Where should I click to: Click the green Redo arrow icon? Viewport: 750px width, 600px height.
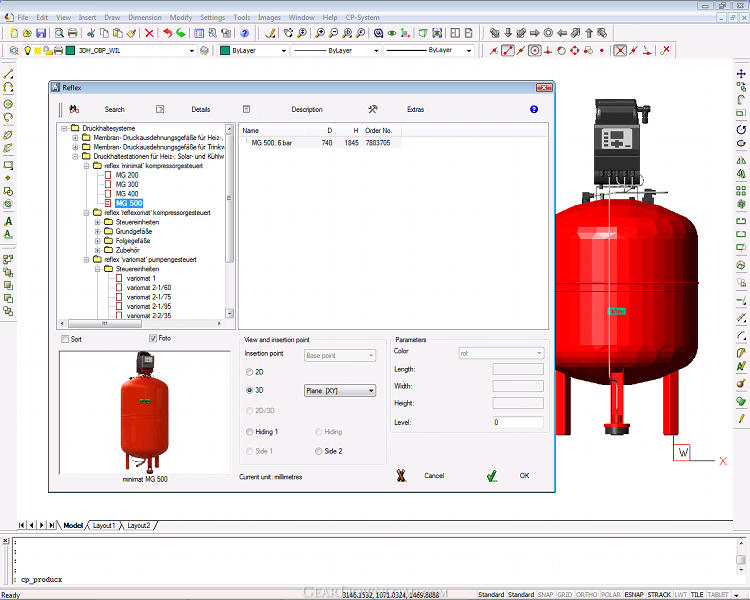coord(181,33)
